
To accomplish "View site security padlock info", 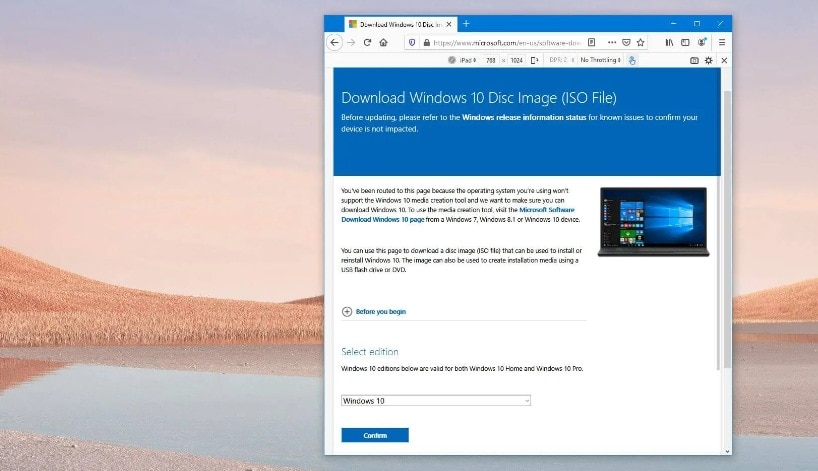I will coord(427,43).
